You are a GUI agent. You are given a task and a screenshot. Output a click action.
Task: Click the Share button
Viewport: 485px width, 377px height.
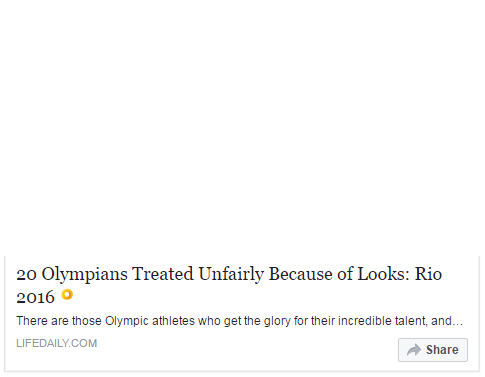pos(433,350)
